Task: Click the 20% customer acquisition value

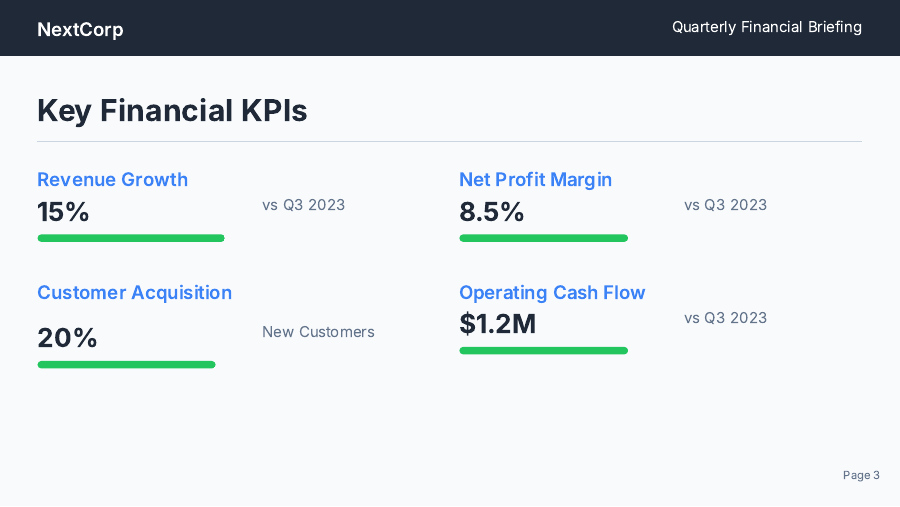Action: tap(67, 338)
